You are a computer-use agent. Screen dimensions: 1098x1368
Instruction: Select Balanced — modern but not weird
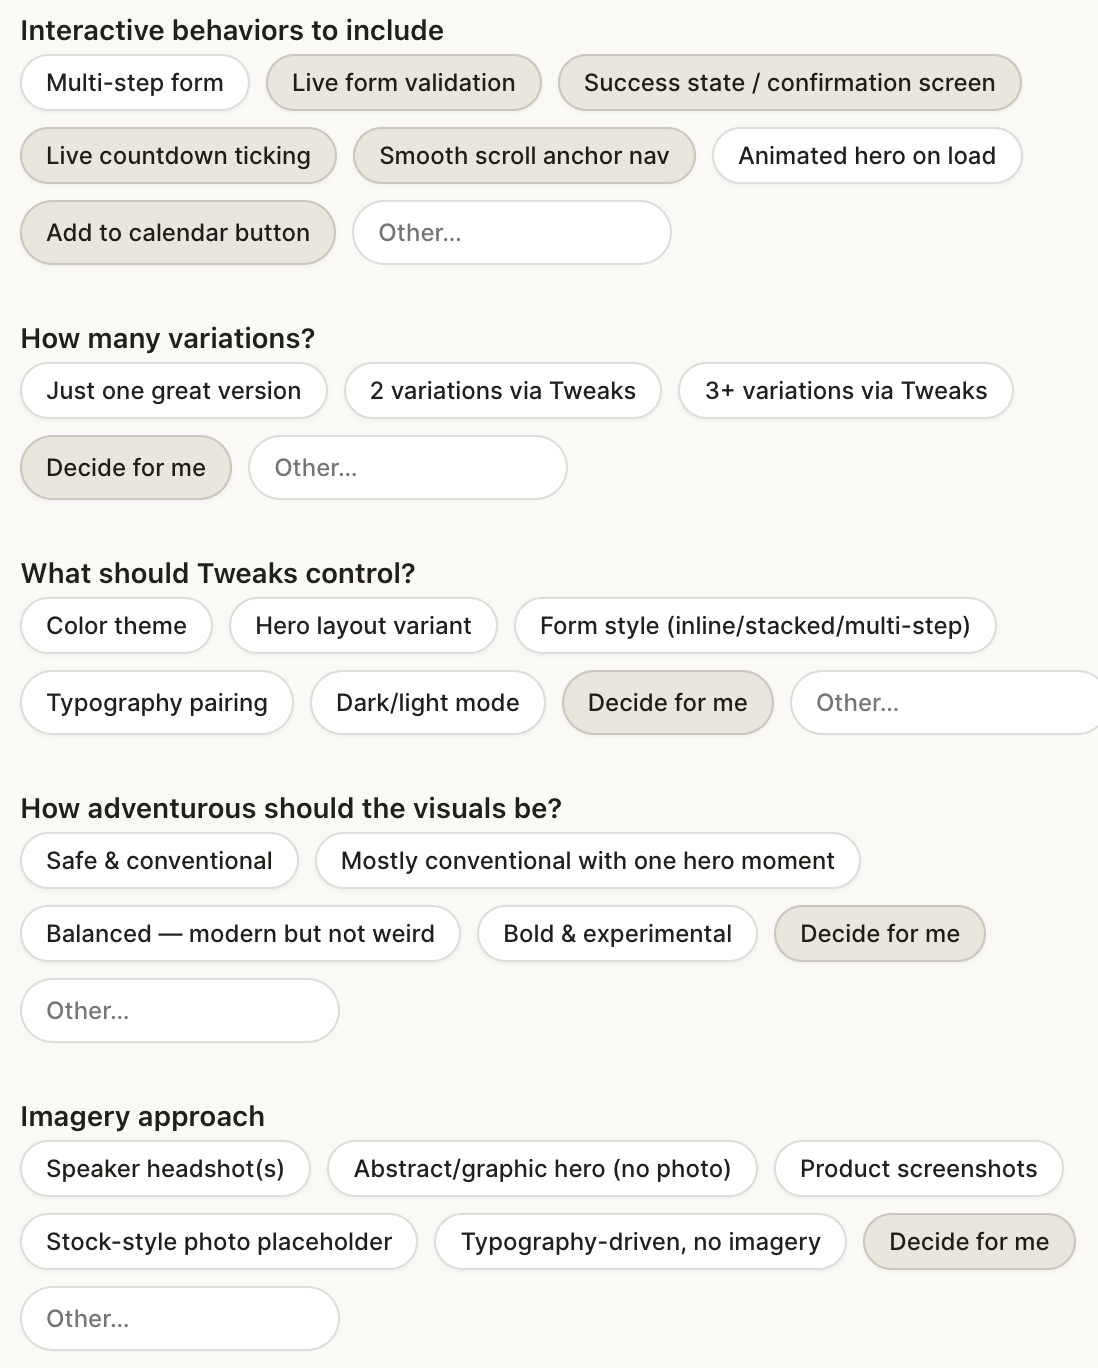[x=240, y=934]
